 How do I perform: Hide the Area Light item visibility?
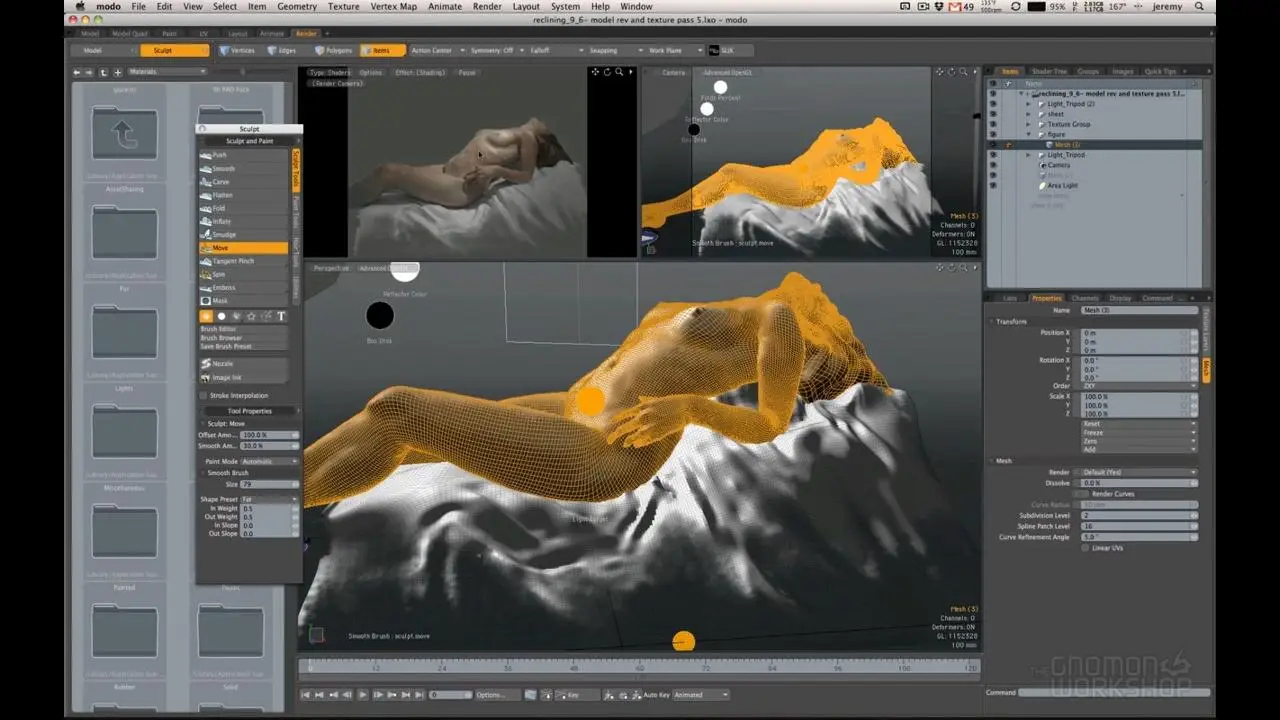pyautogui.click(x=993, y=186)
